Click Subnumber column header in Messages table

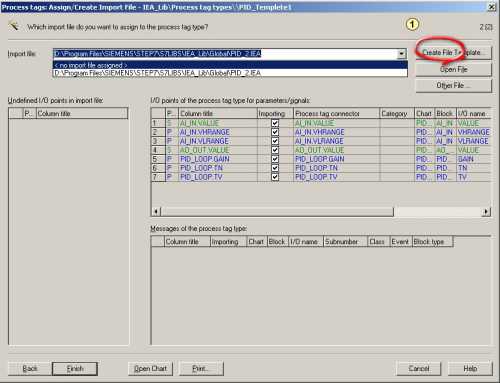click(x=345, y=242)
